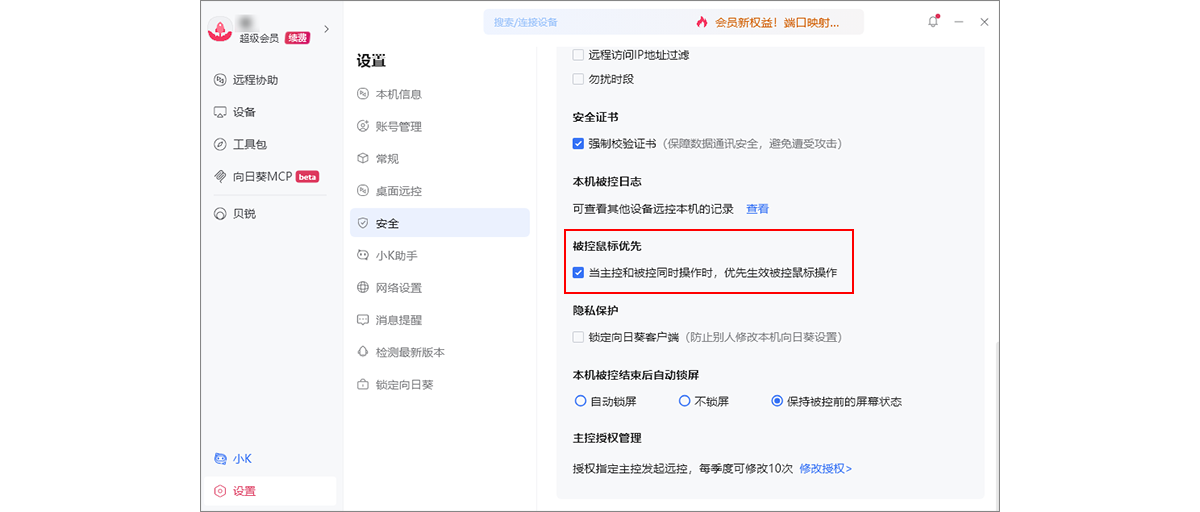This screenshot has width=1200, height=512.
Task: Select 不锁屏 radio option
Action: tap(684, 401)
